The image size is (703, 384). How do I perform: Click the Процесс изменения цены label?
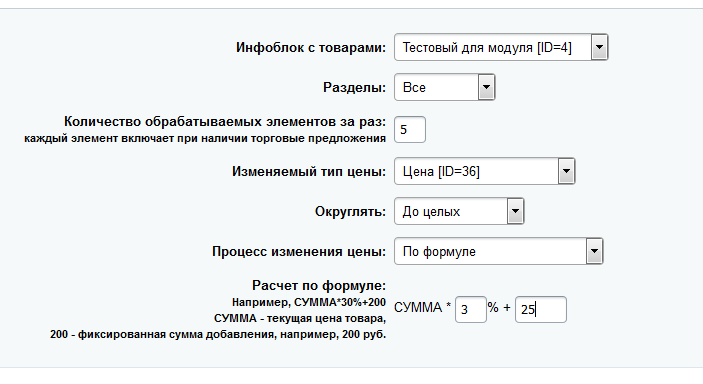pos(299,252)
